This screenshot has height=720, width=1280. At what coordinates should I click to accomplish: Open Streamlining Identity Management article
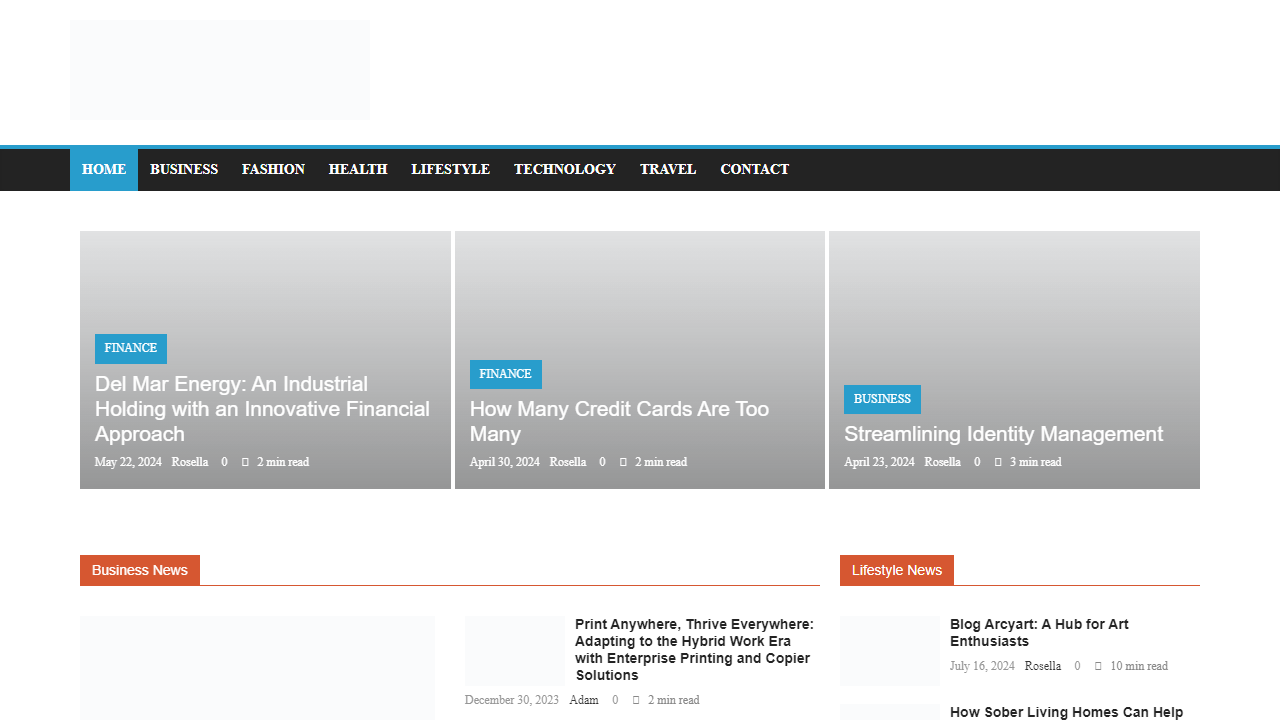pyautogui.click(x=1003, y=434)
